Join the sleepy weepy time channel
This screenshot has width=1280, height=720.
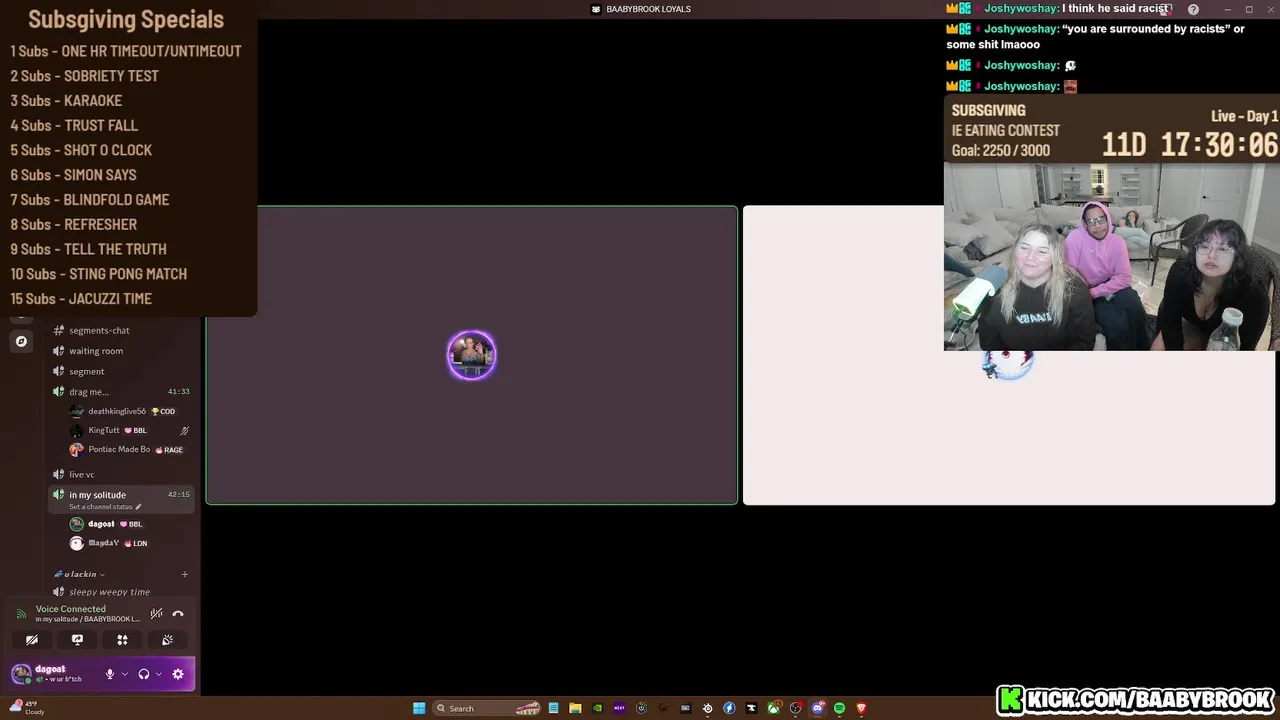click(x=109, y=592)
